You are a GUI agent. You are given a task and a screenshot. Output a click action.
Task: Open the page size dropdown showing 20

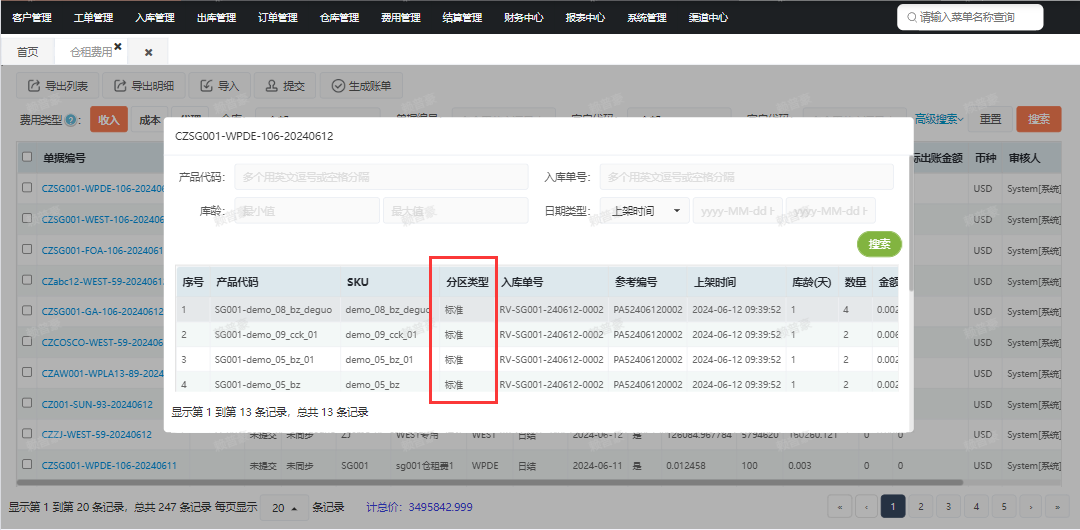284,507
